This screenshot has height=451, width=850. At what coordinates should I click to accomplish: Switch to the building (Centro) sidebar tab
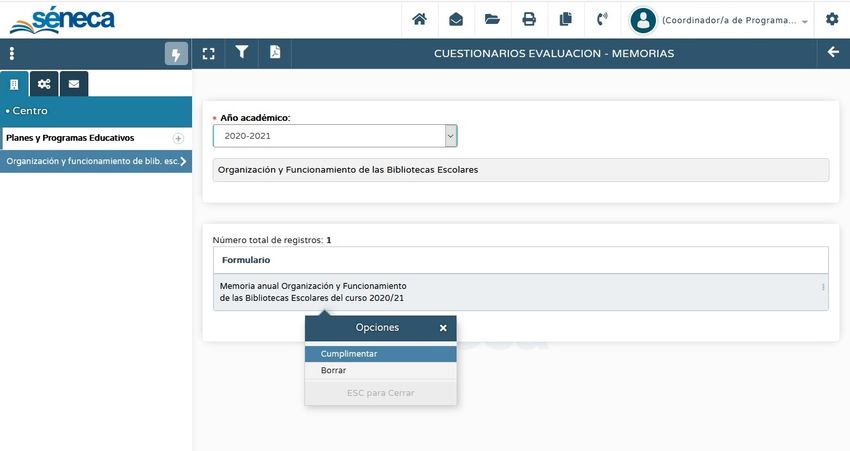coord(14,84)
